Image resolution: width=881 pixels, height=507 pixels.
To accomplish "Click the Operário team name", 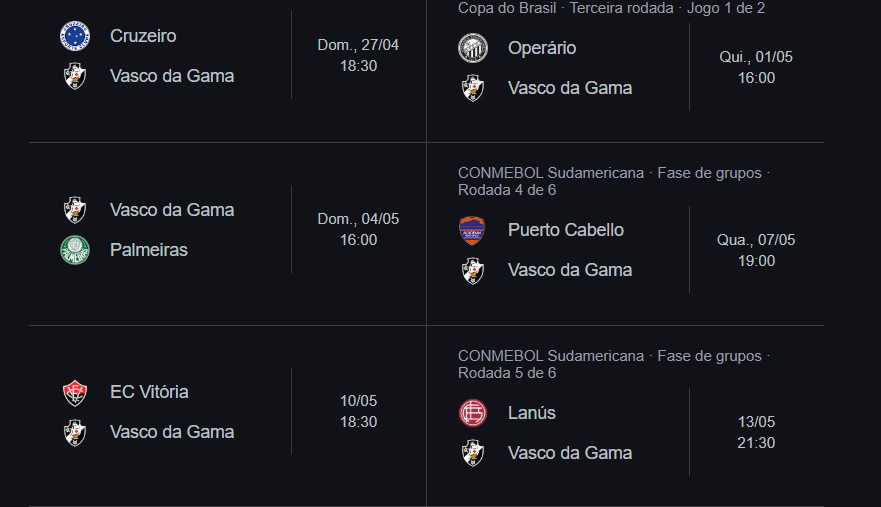I will (542, 48).
